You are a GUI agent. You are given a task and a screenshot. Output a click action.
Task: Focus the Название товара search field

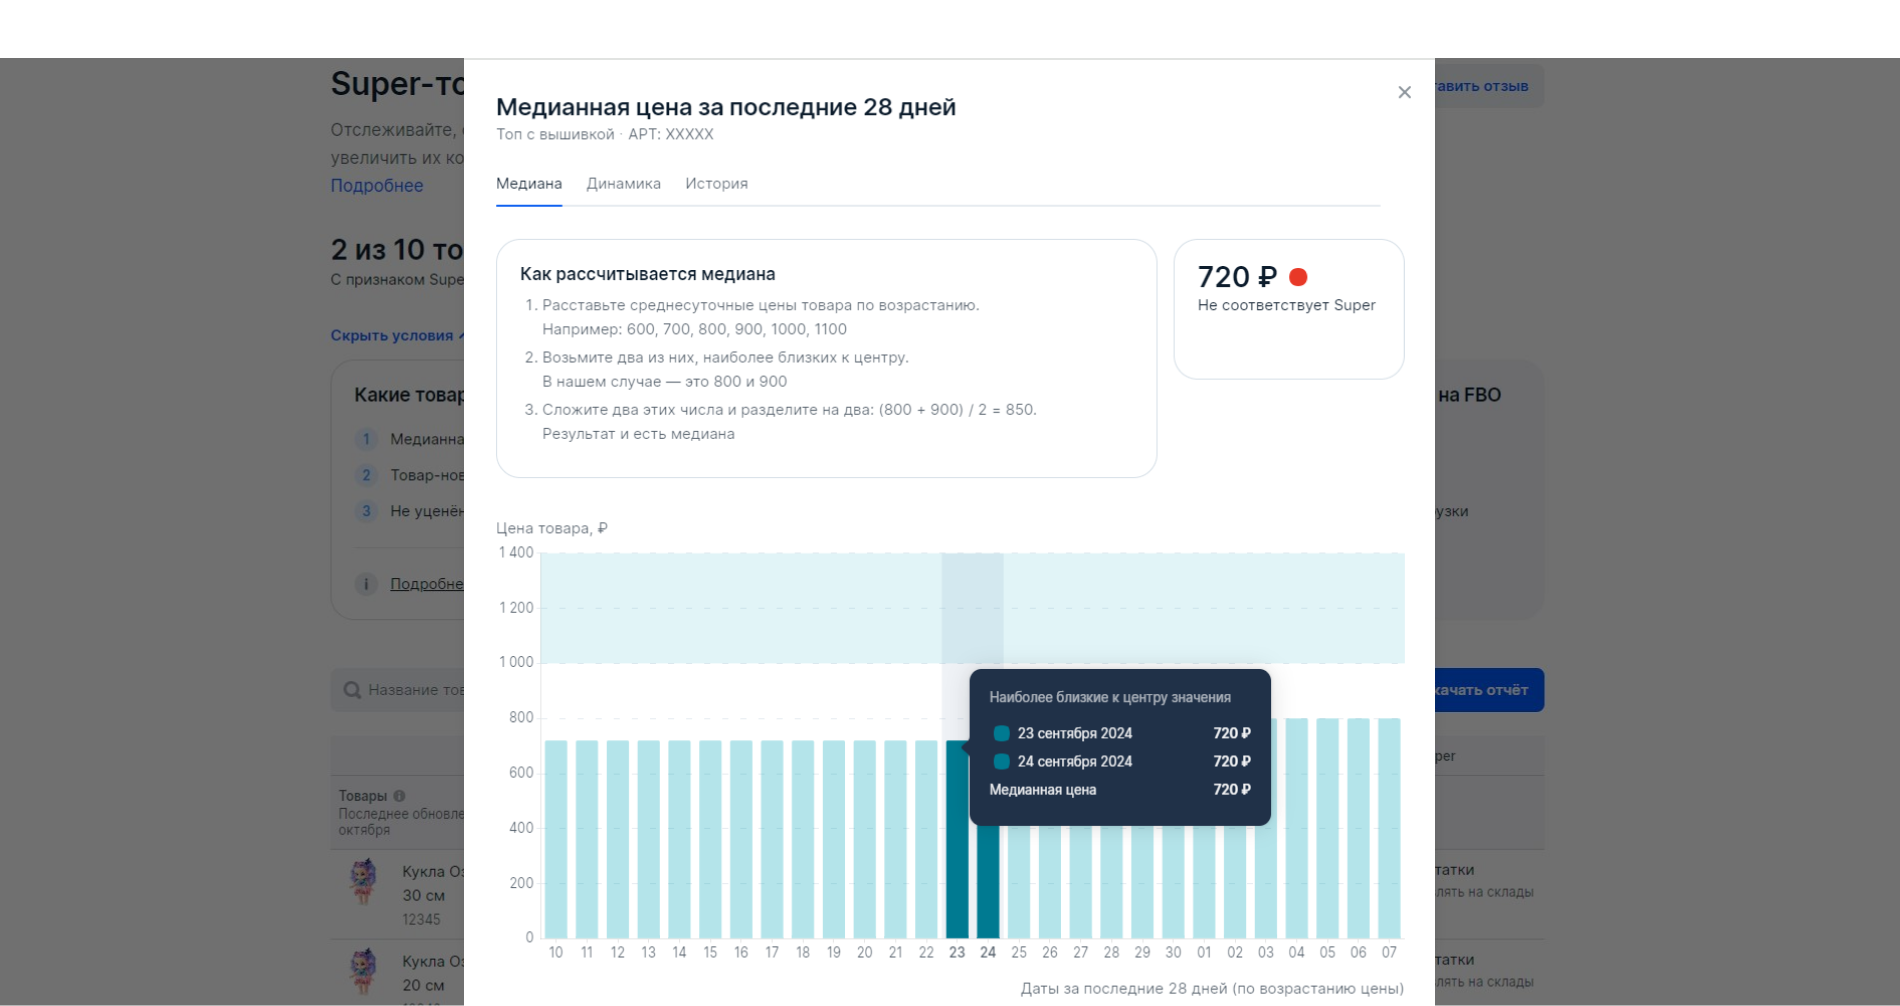pos(398,690)
